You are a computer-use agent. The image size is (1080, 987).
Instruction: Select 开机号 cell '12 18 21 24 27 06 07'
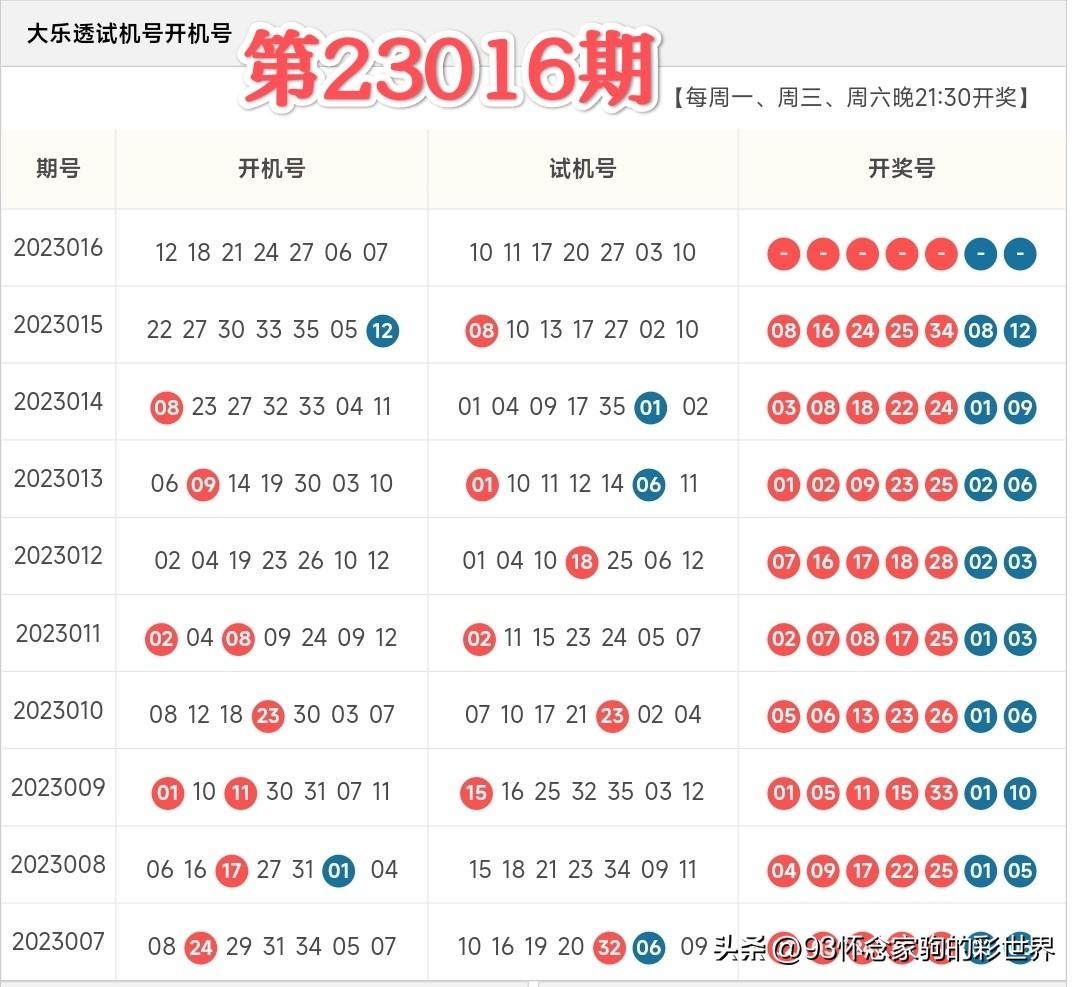pyautogui.click(x=271, y=253)
